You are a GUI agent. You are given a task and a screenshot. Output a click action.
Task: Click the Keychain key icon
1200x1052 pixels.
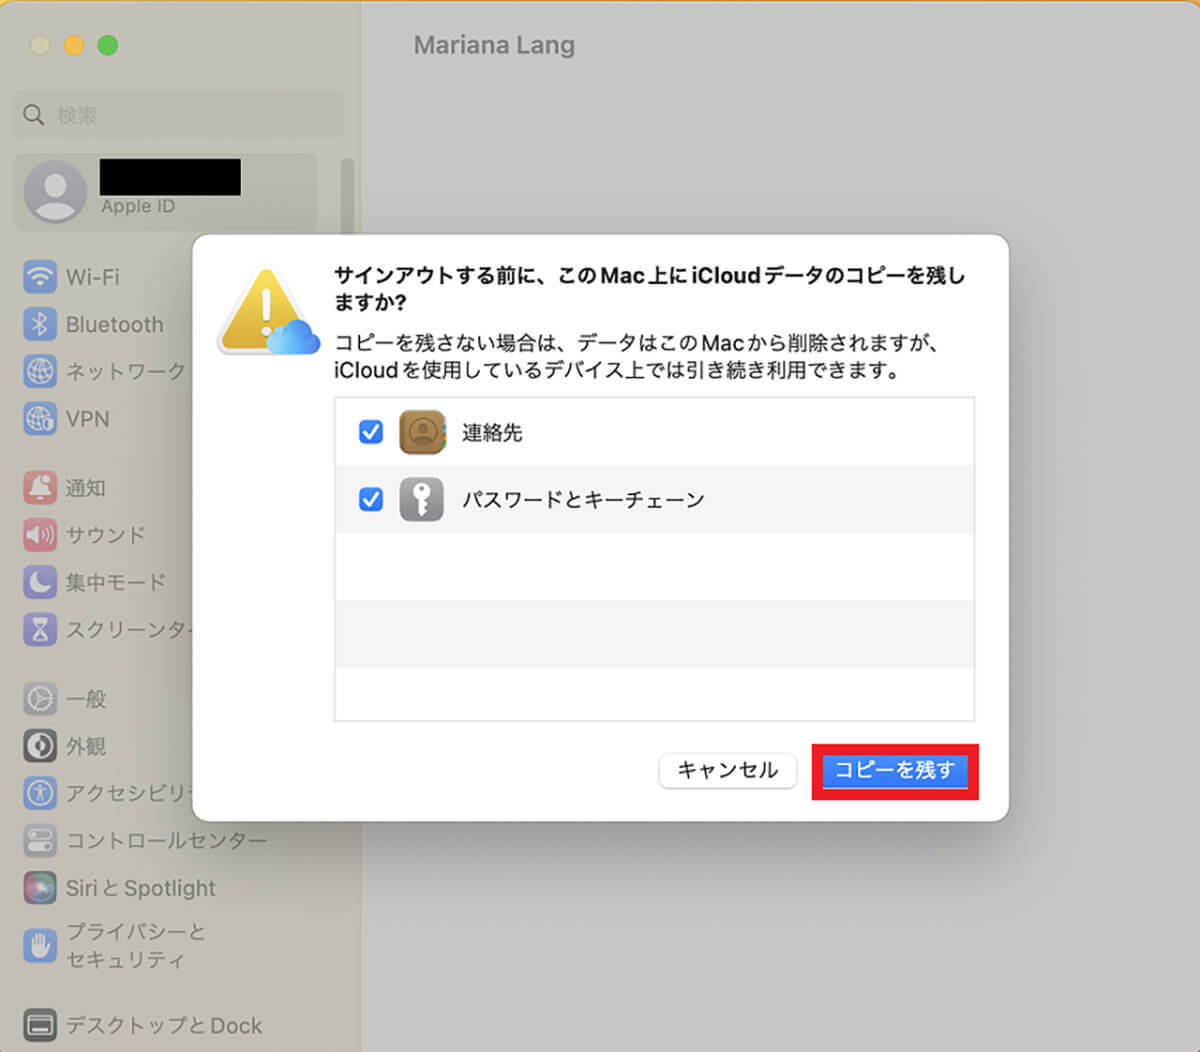pos(422,499)
